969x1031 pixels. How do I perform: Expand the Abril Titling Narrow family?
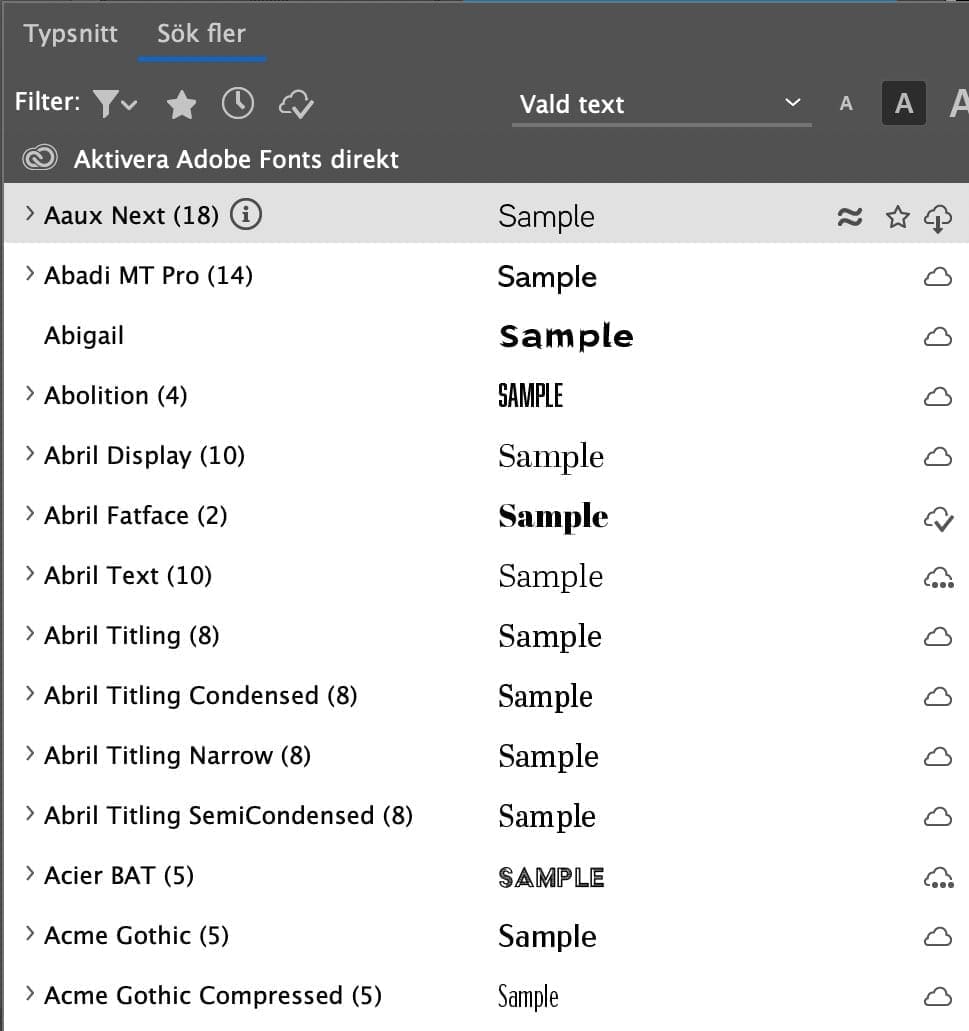(x=30, y=753)
